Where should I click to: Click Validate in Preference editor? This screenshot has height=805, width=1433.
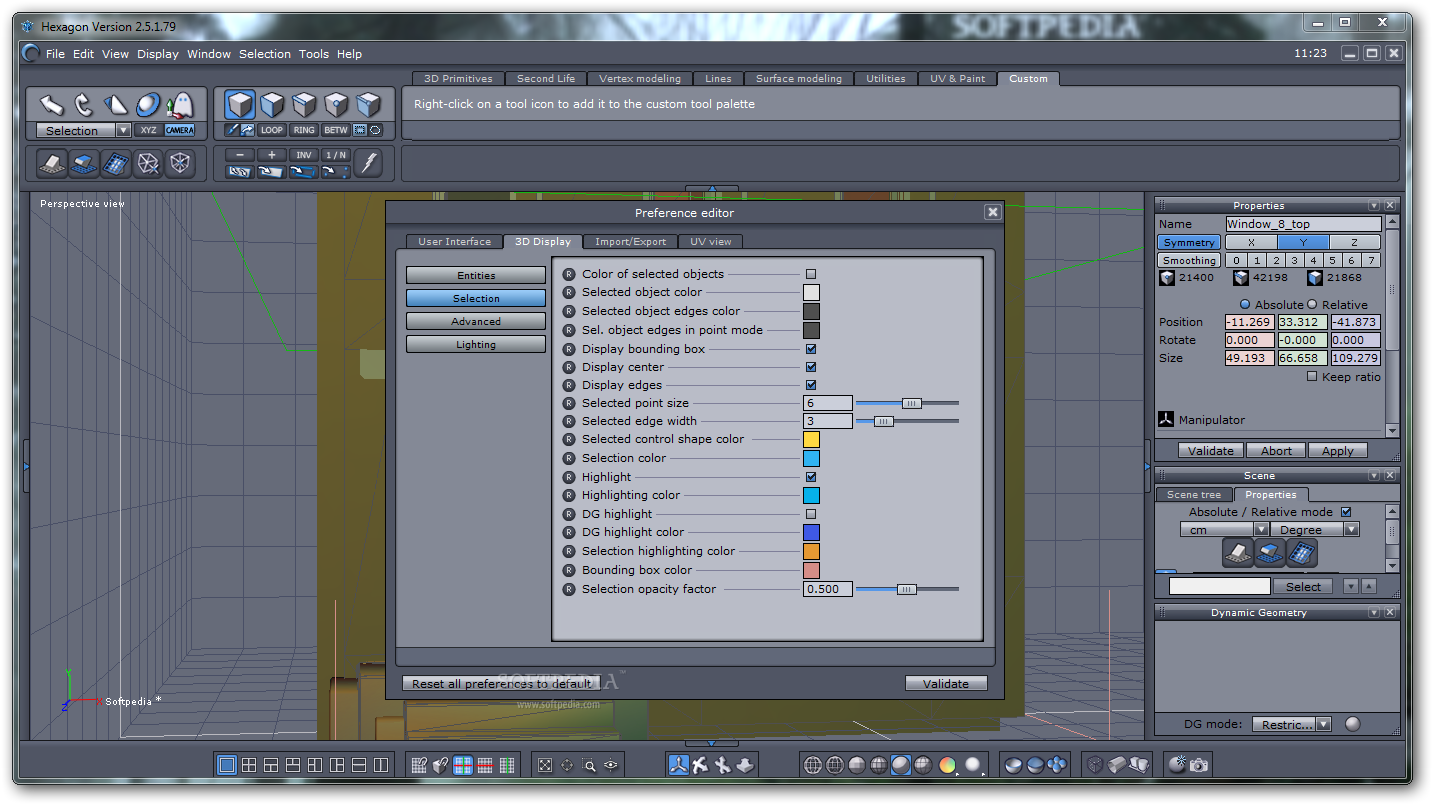(946, 684)
